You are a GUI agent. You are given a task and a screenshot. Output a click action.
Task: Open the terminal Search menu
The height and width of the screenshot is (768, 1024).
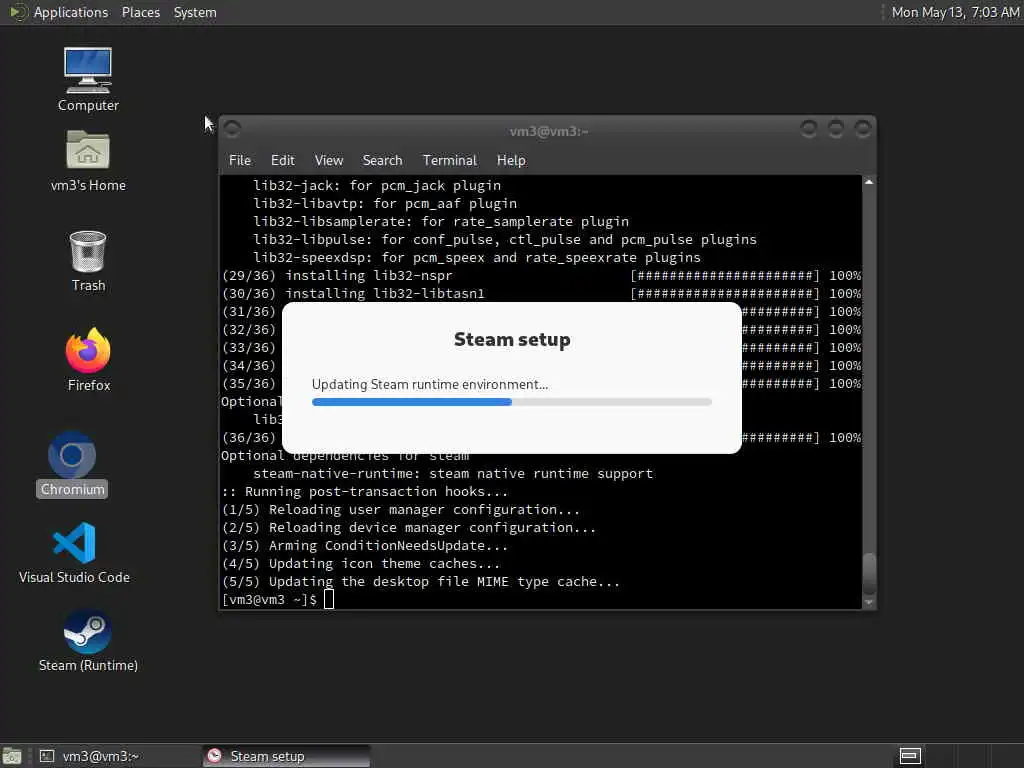point(382,160)
